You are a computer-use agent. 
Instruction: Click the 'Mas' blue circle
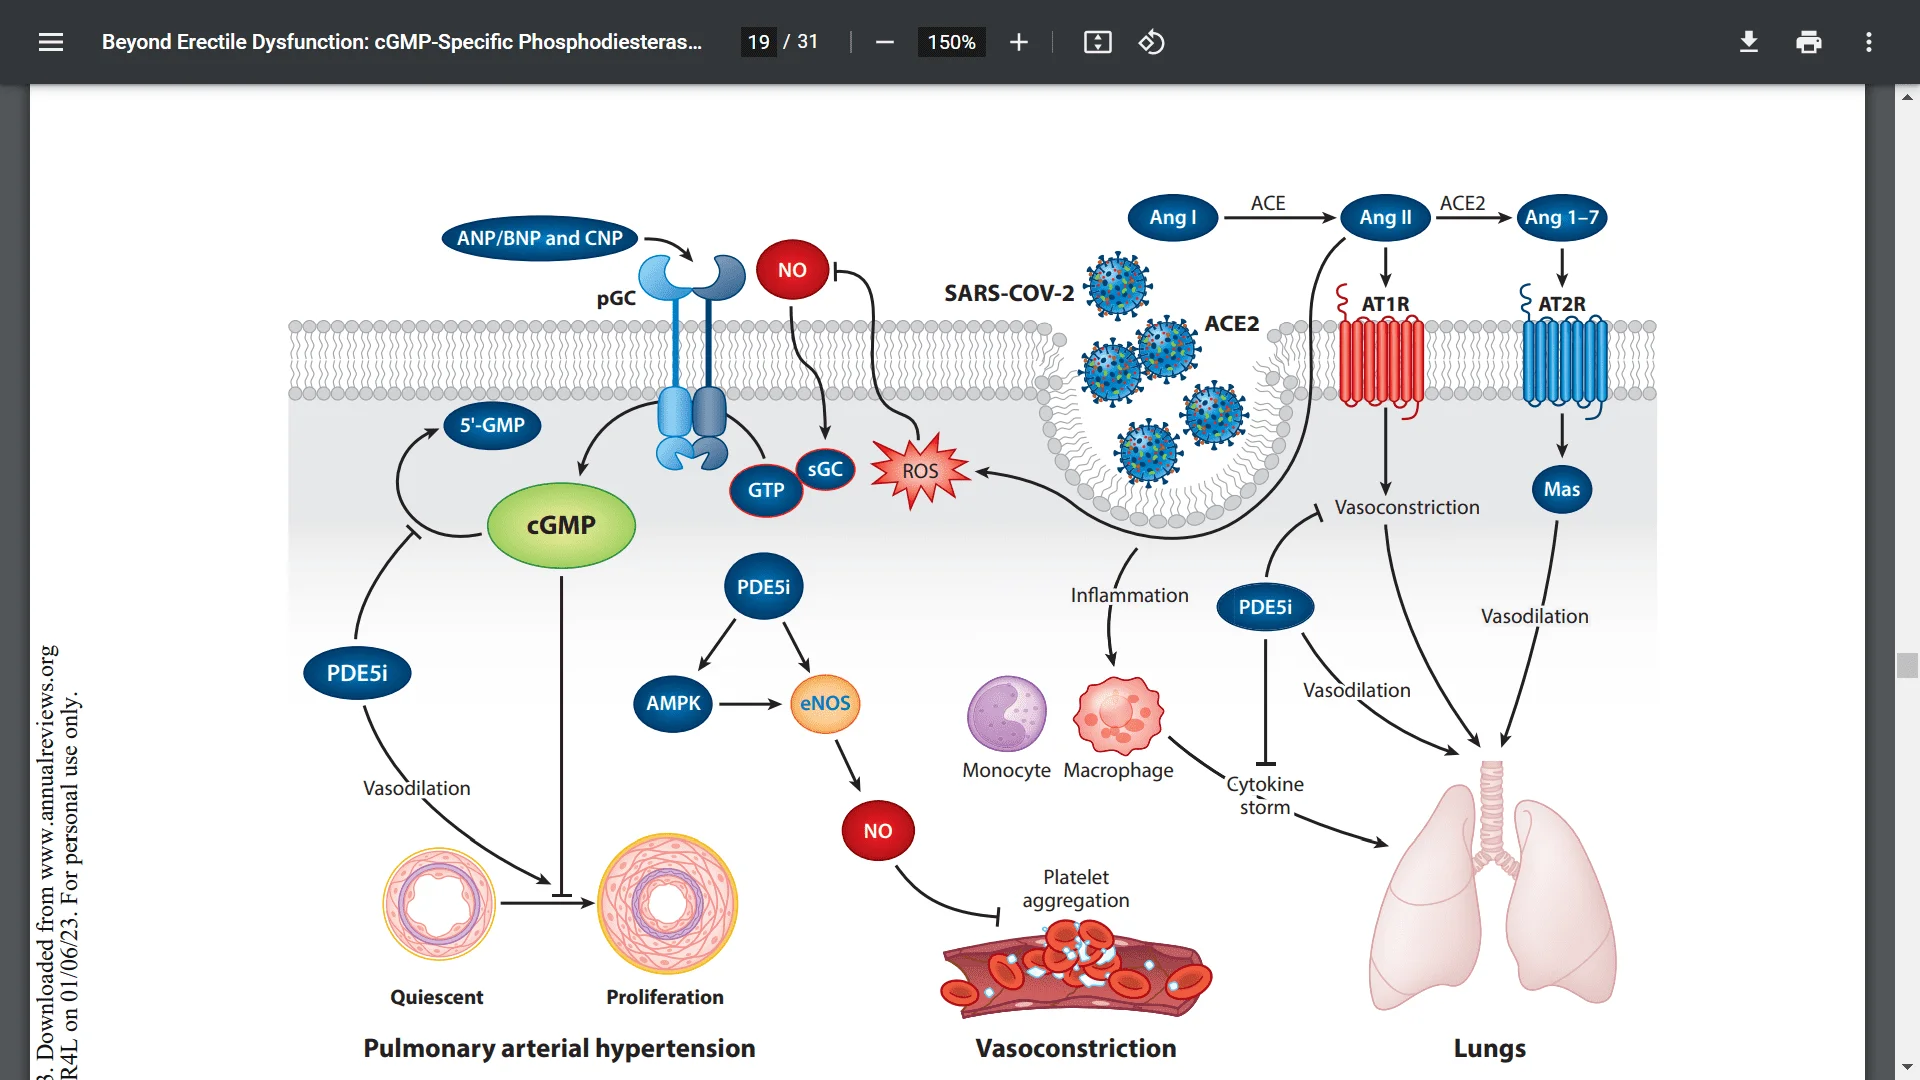point(1562,489)
